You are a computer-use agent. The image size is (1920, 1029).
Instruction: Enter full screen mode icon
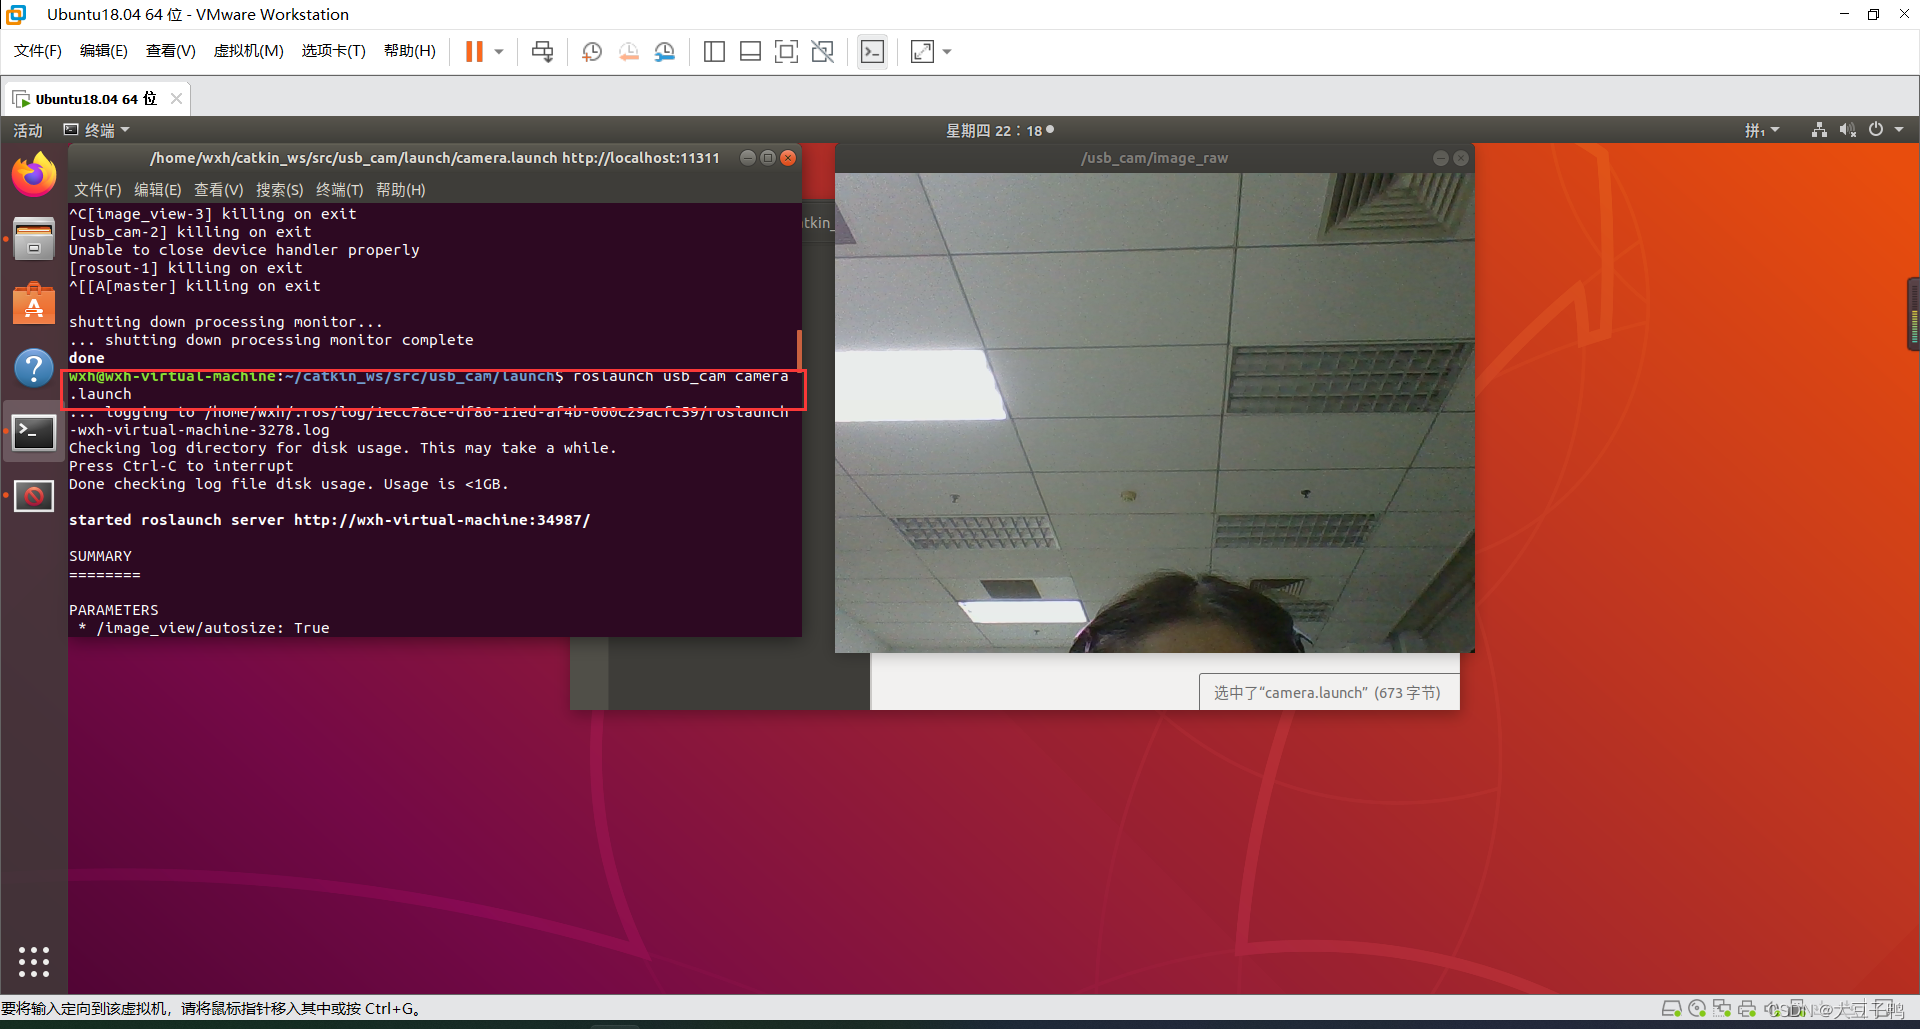tap(786, 51)
